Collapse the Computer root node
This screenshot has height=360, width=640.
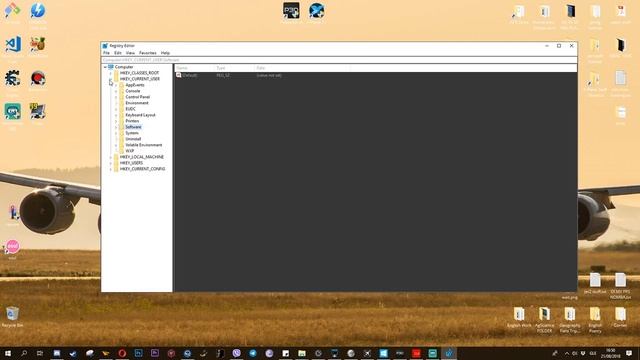(105, 67)
